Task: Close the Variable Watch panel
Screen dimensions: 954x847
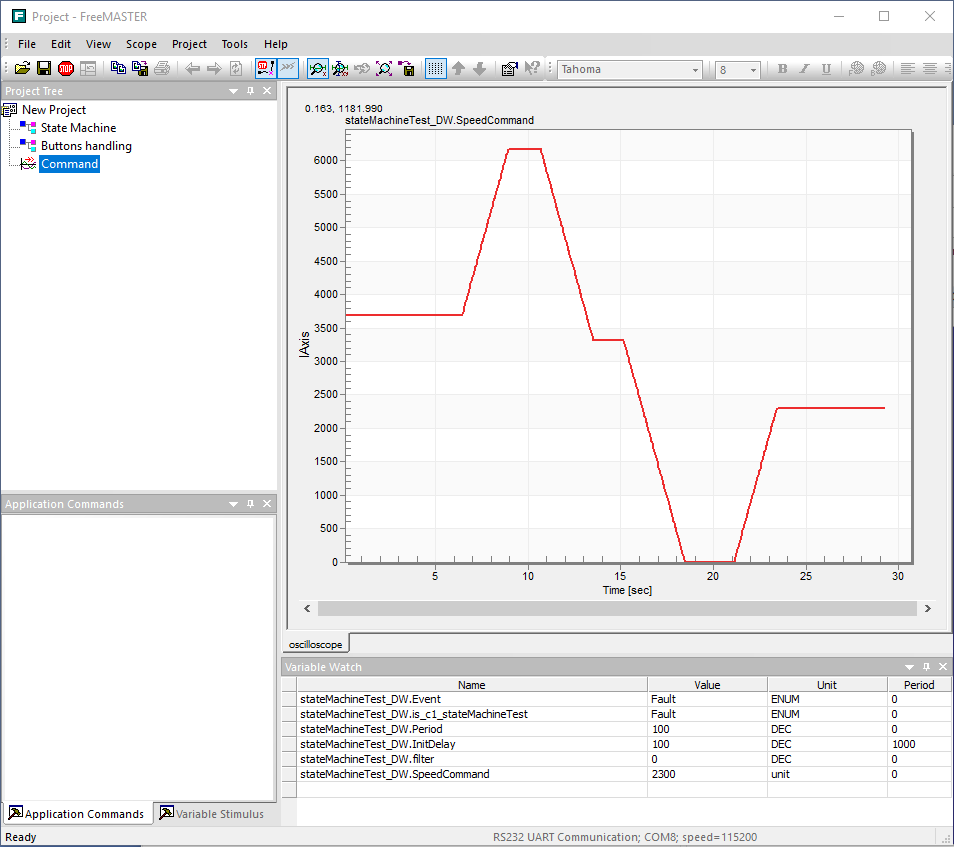Action: tap(943, 667)
